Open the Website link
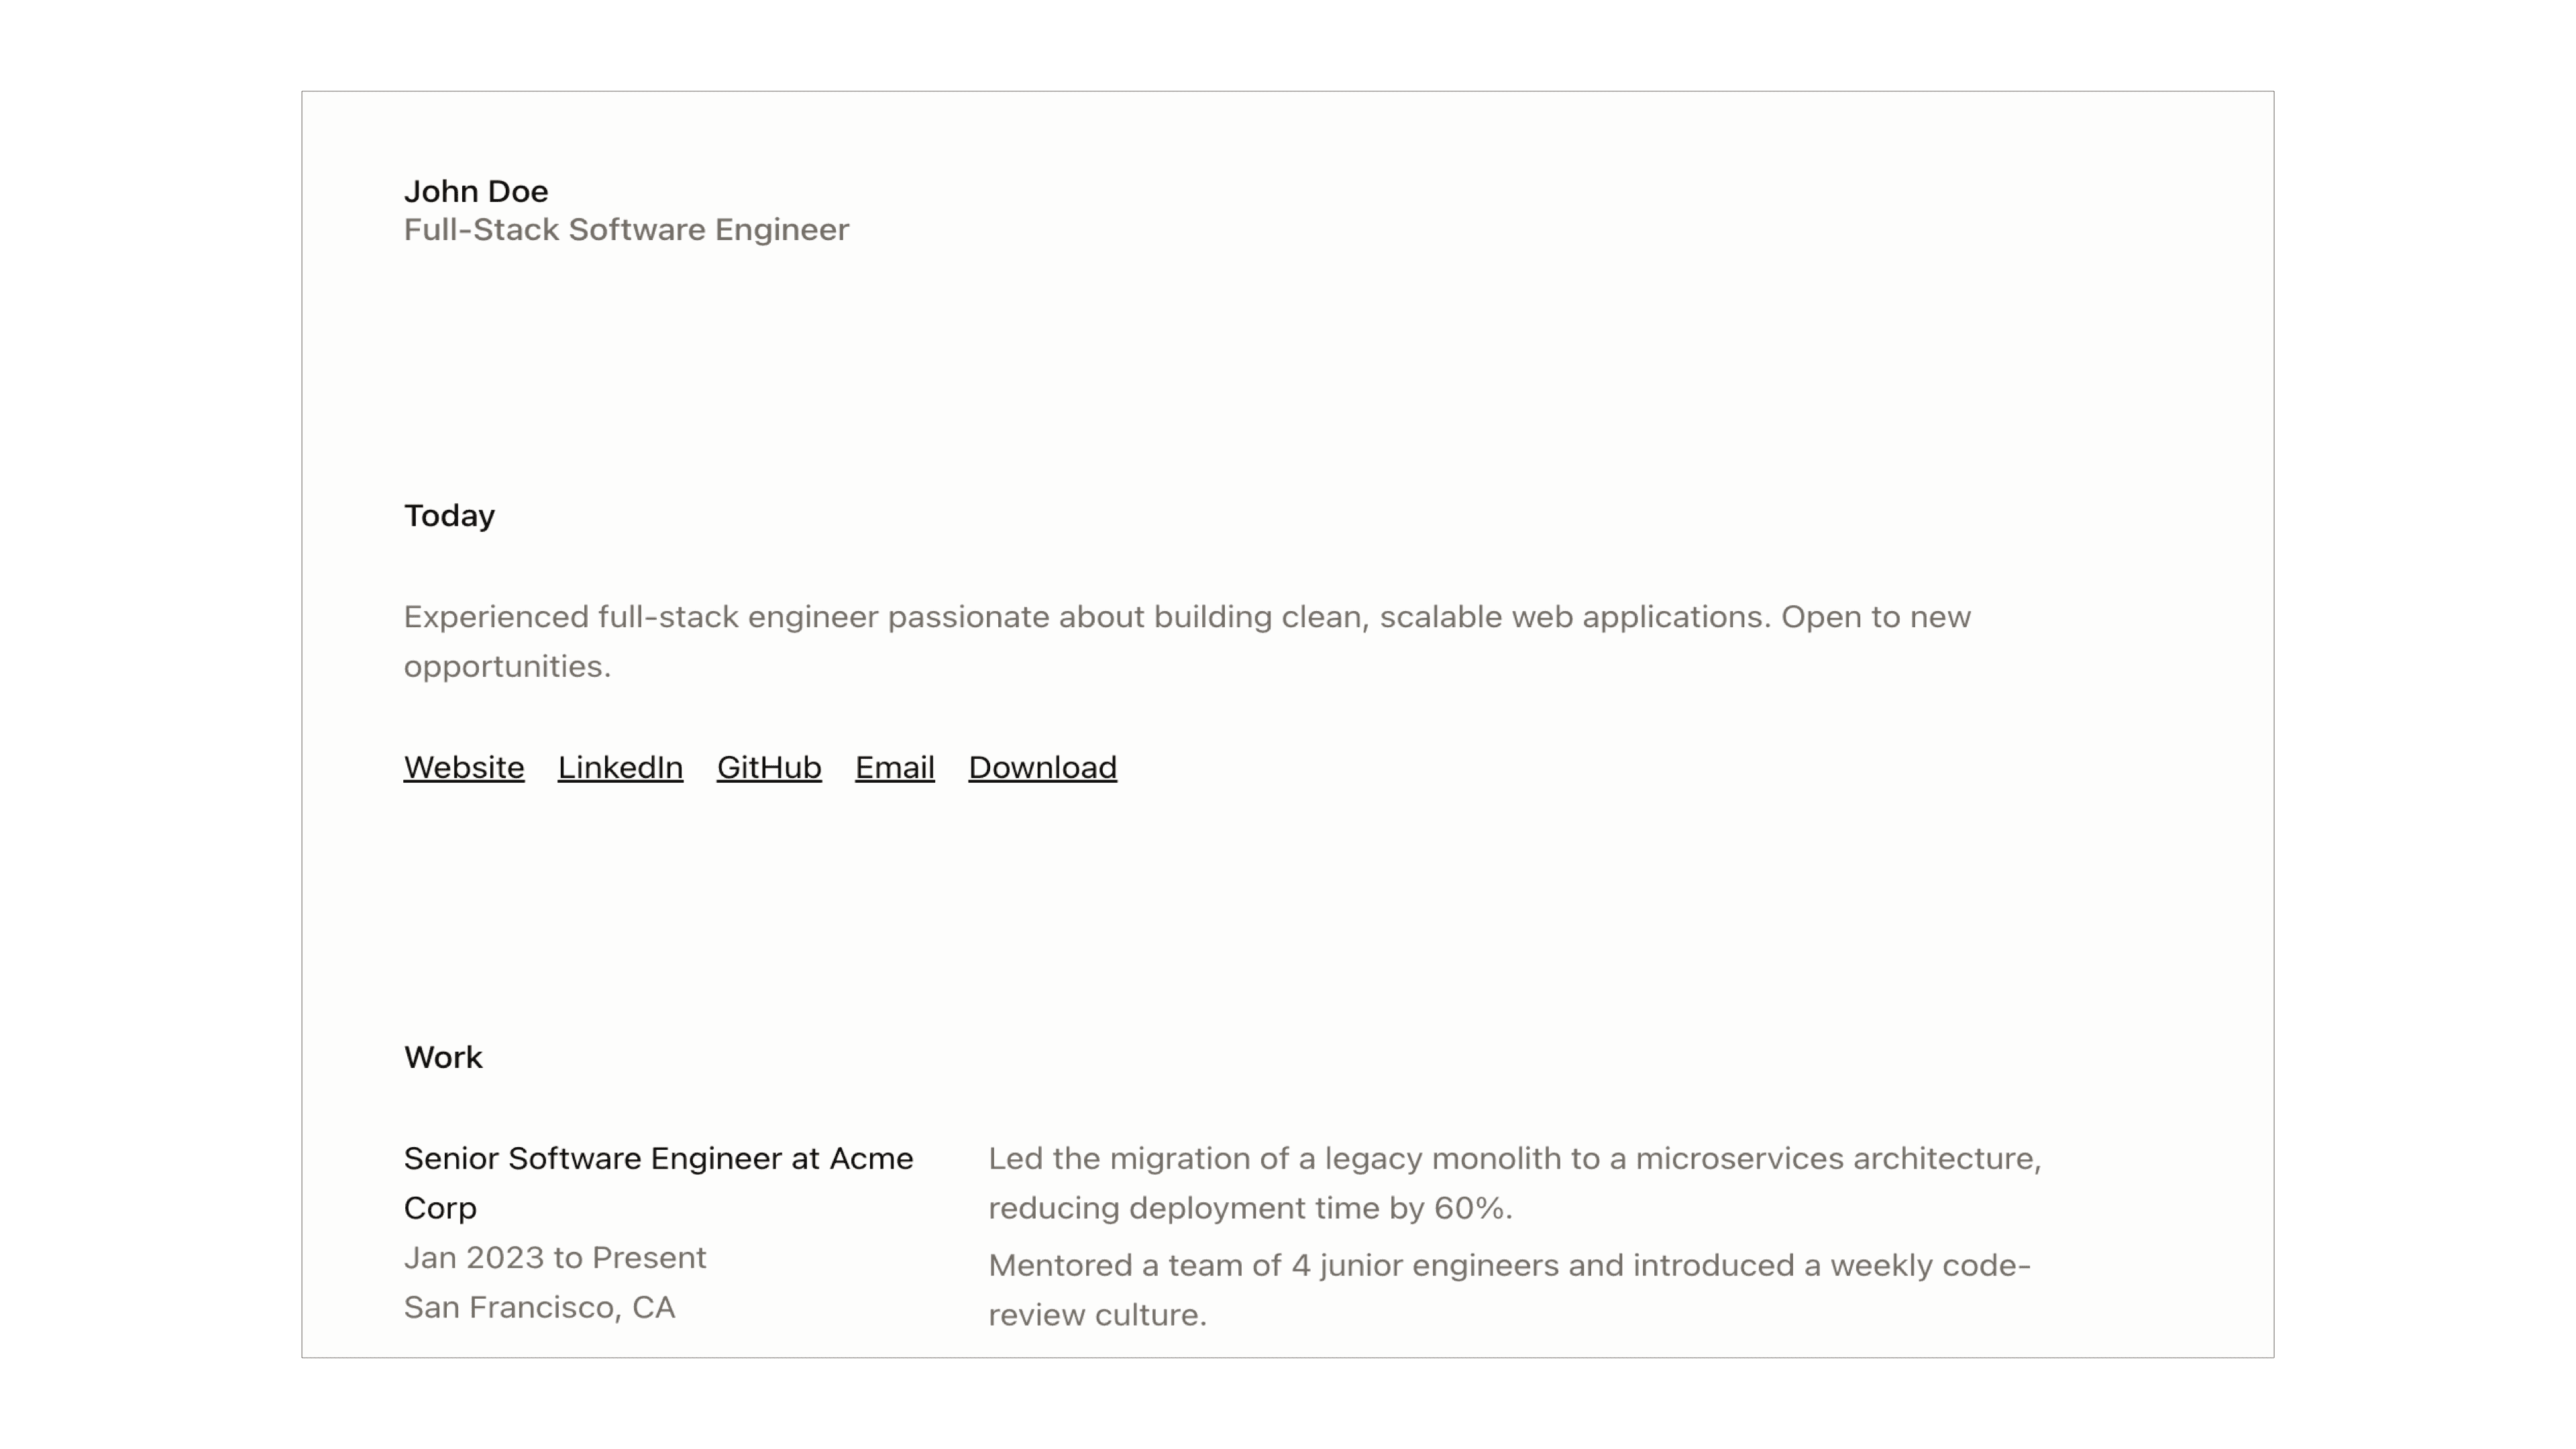2576x1449 pixels. point(464,767)
